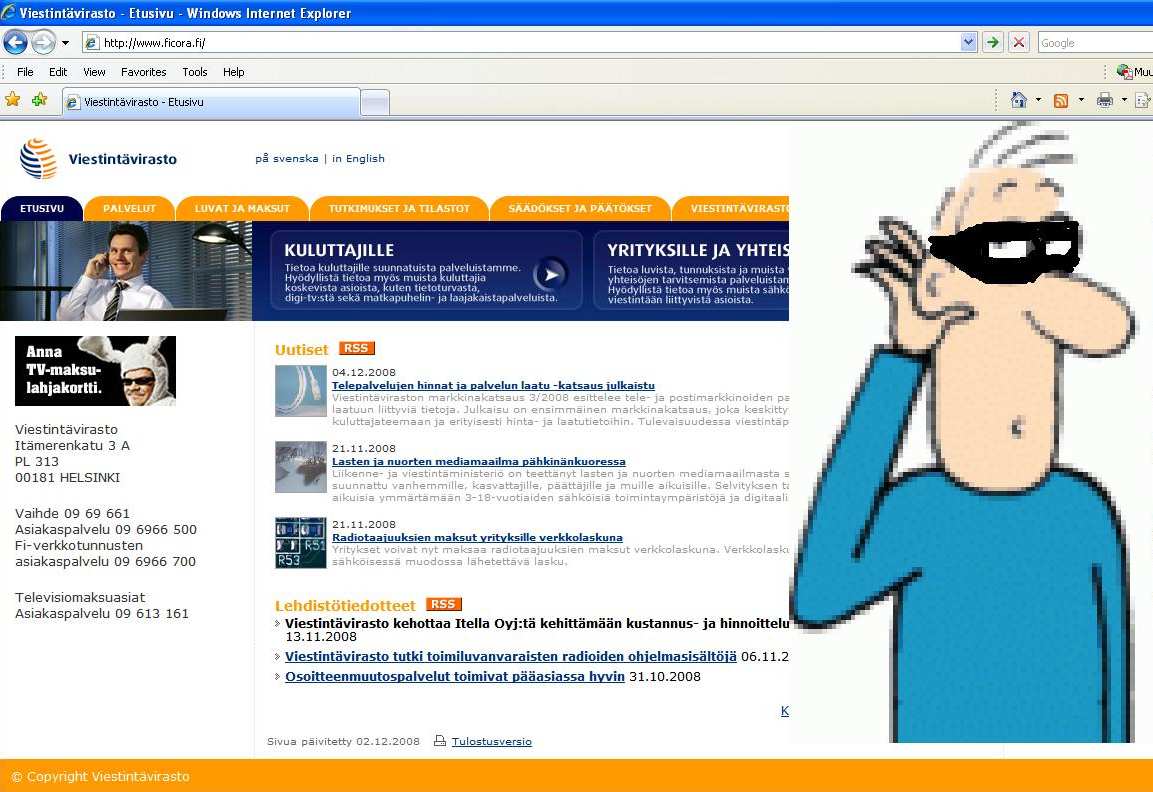This screenshot has height=792, width=1153.
Task: Open the Tools menu
Action: tap(195, 72)
